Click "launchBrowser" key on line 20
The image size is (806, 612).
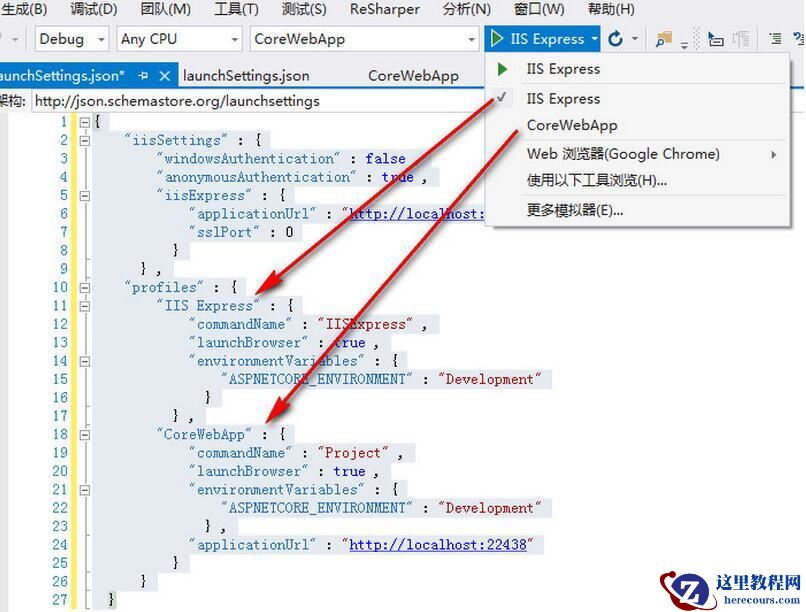tap(248, 471)
